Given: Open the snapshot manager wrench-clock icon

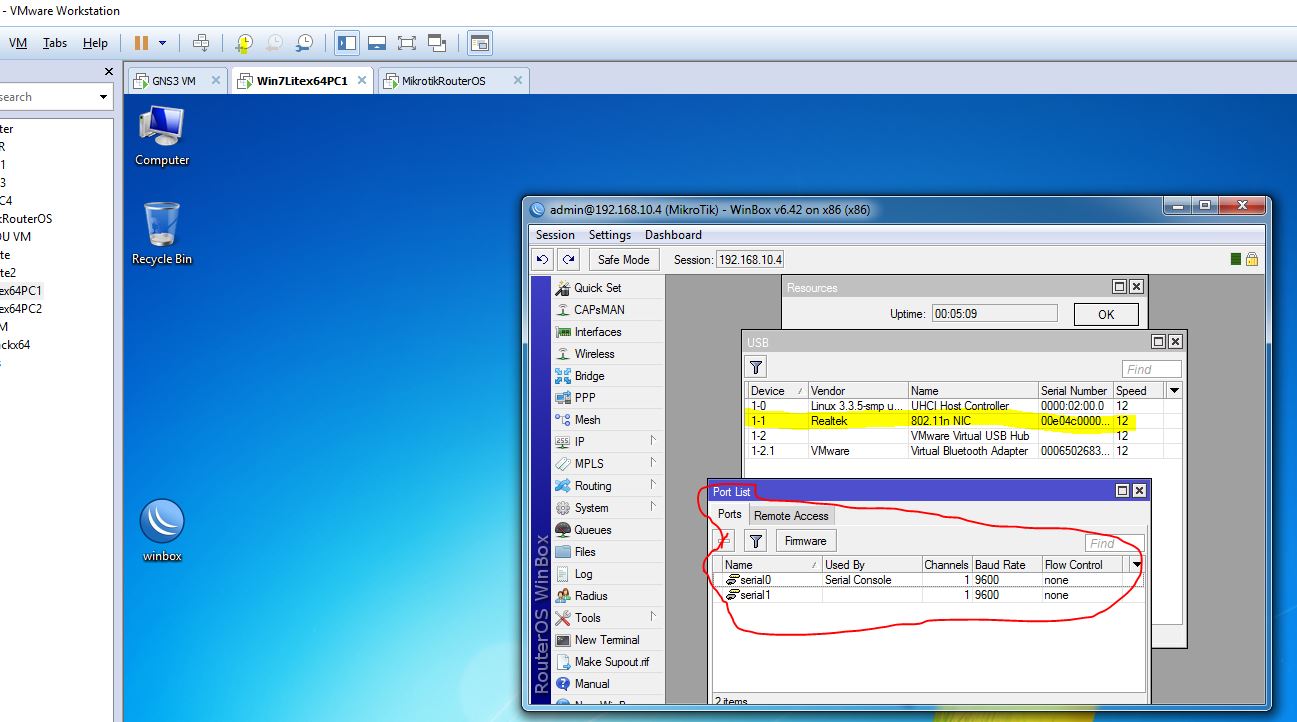Looking at the screenshot, I should click(x=304, y=43).
